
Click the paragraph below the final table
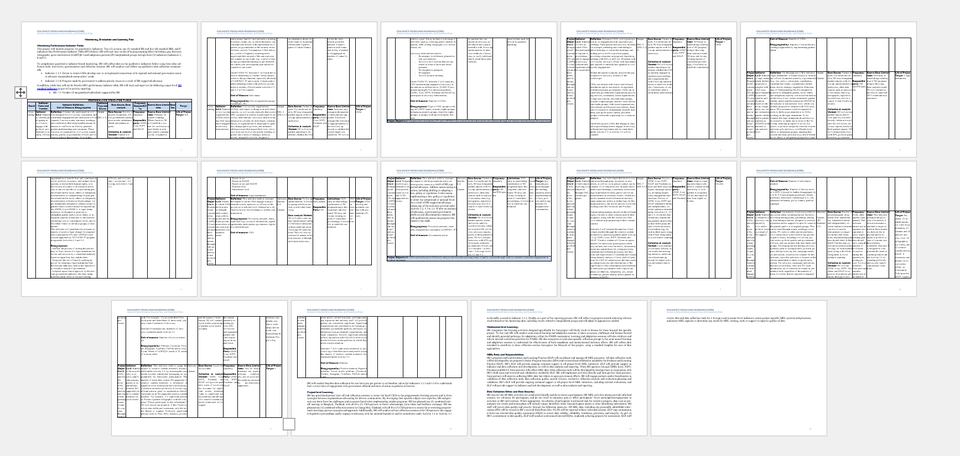tap(380, 383)
